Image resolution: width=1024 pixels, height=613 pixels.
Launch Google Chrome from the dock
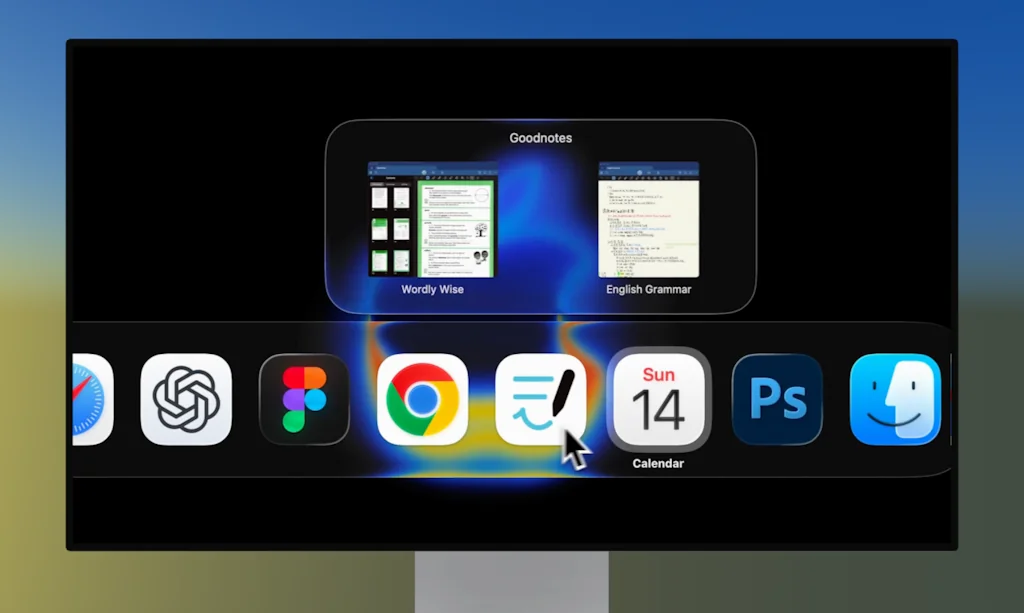[x=422, y=399]
